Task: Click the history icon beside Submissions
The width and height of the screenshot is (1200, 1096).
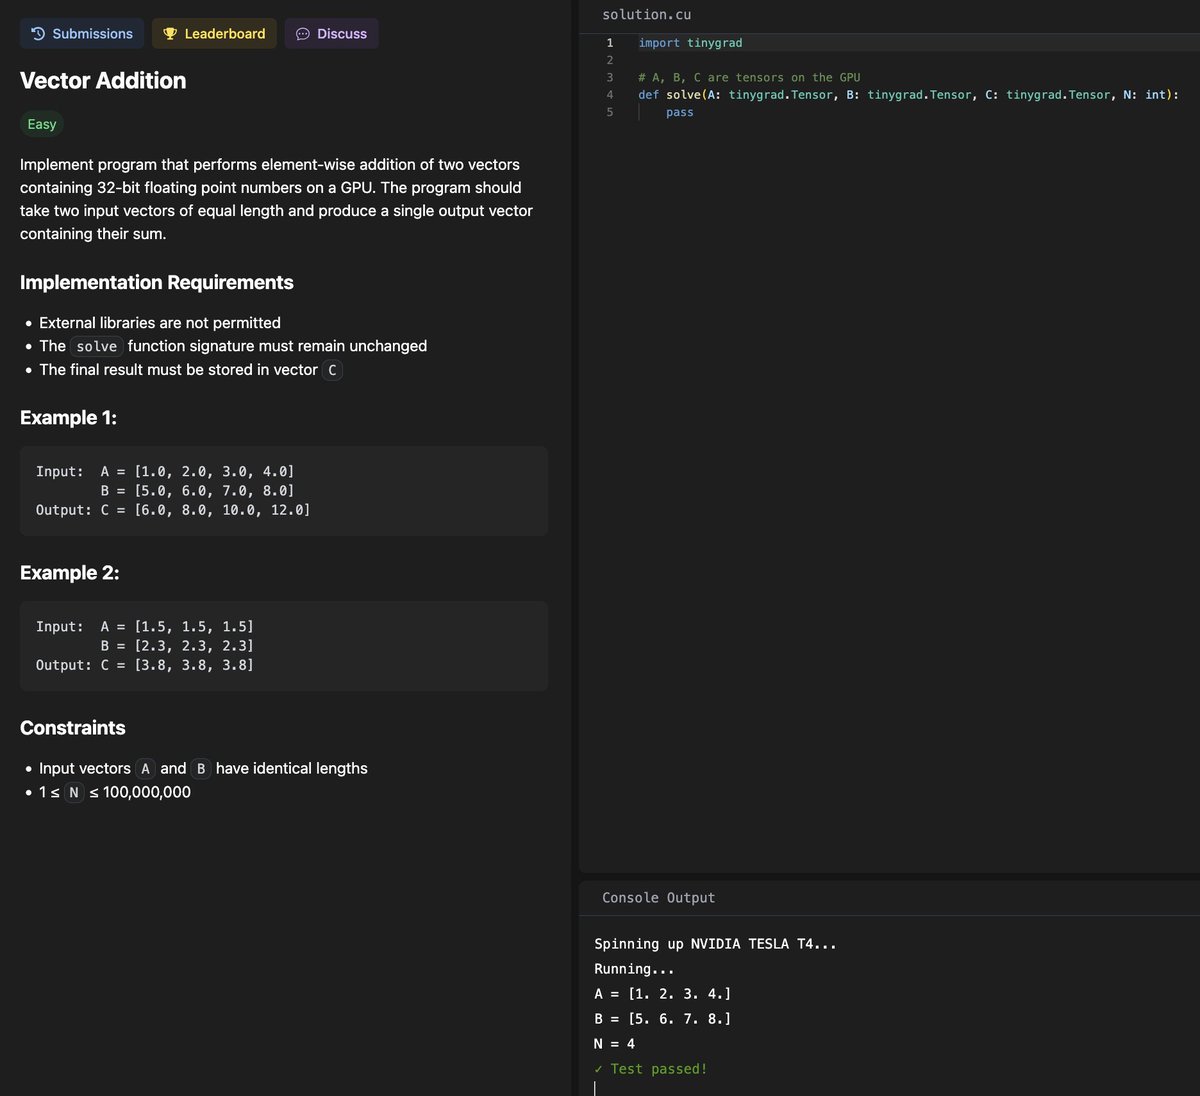Action: [38, 34]
